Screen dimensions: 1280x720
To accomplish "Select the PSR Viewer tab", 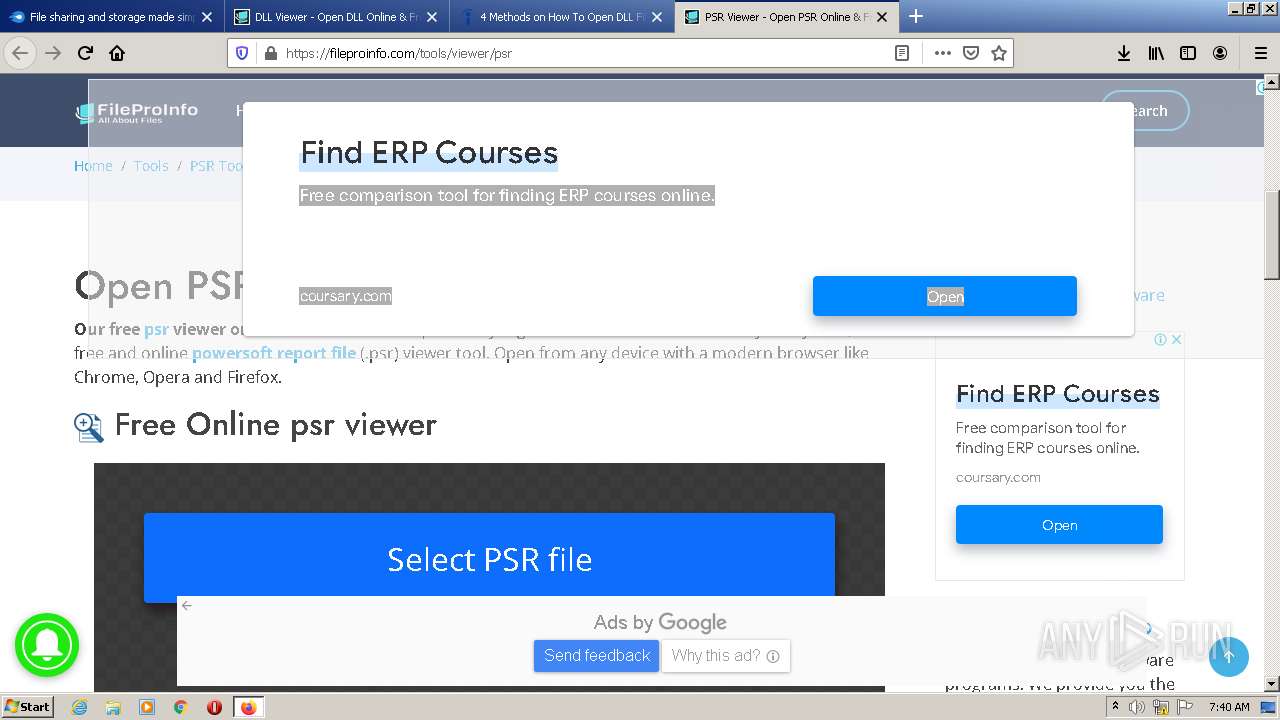I will coord(787,17).
